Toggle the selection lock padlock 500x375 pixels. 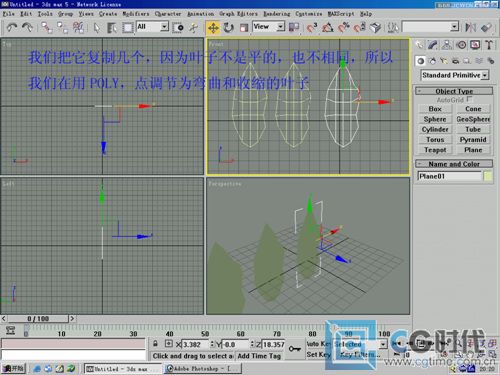(x=155, y=343)
